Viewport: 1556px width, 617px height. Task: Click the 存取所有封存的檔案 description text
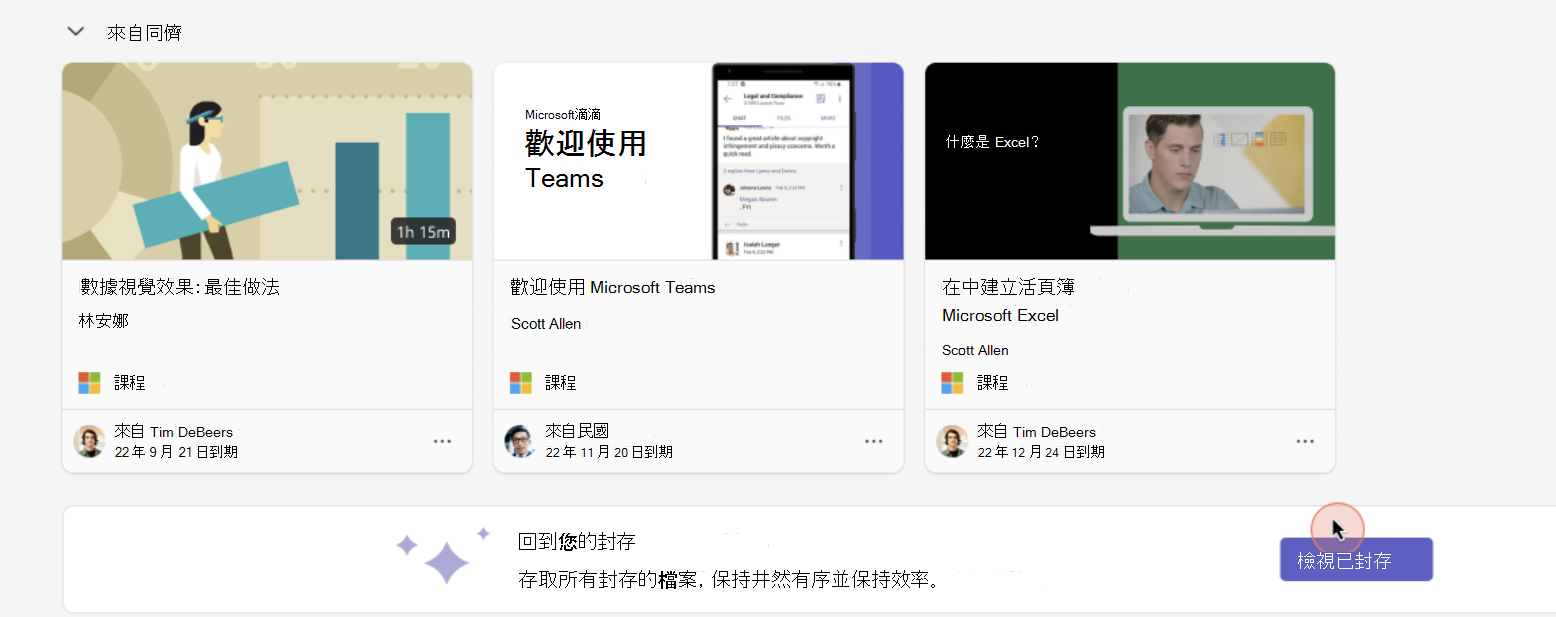click(728, 580)
